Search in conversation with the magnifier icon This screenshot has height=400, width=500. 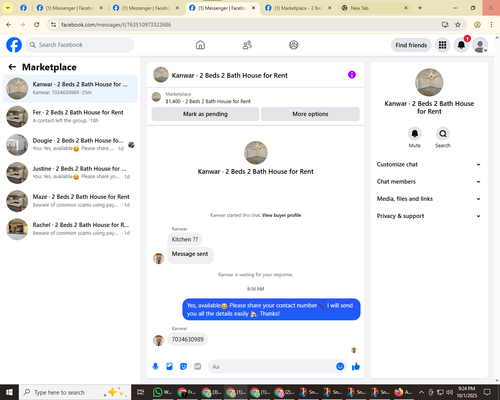443,134
